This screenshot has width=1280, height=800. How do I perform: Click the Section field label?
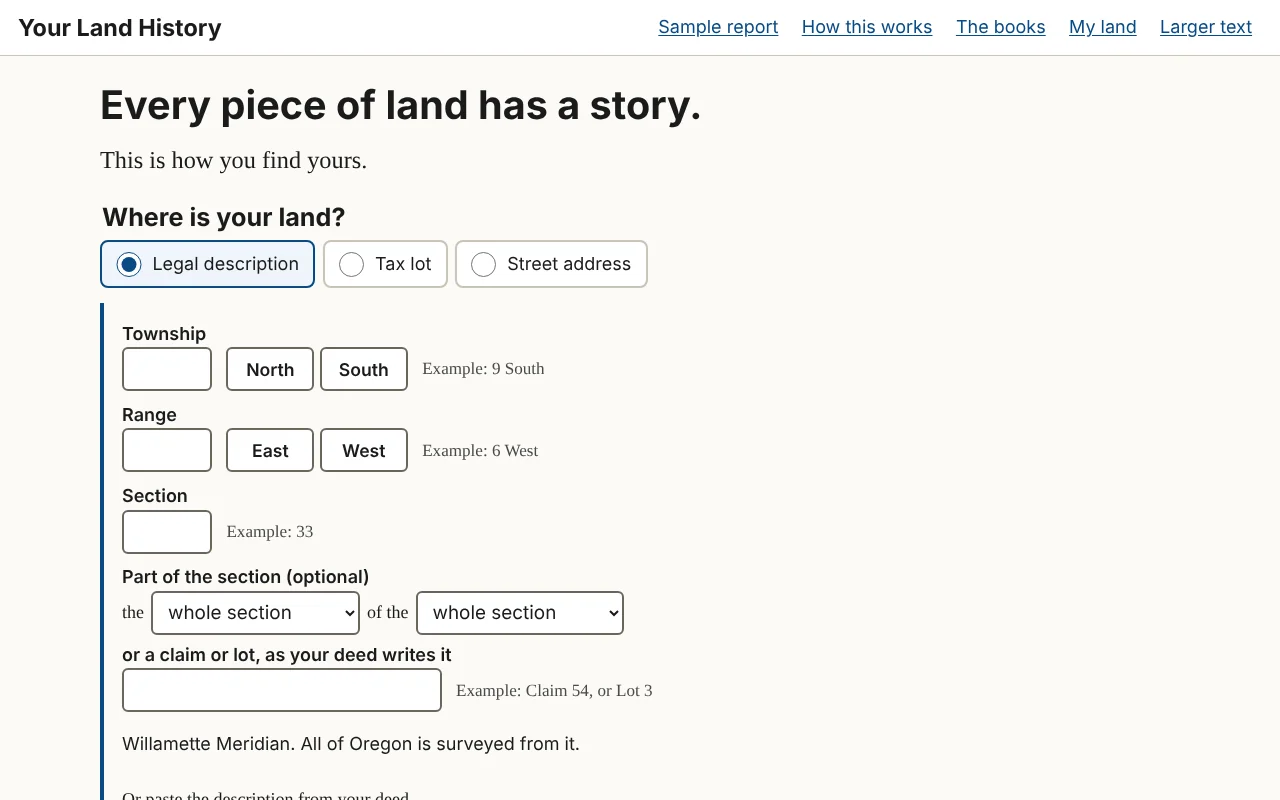click(x=155, y=496)
